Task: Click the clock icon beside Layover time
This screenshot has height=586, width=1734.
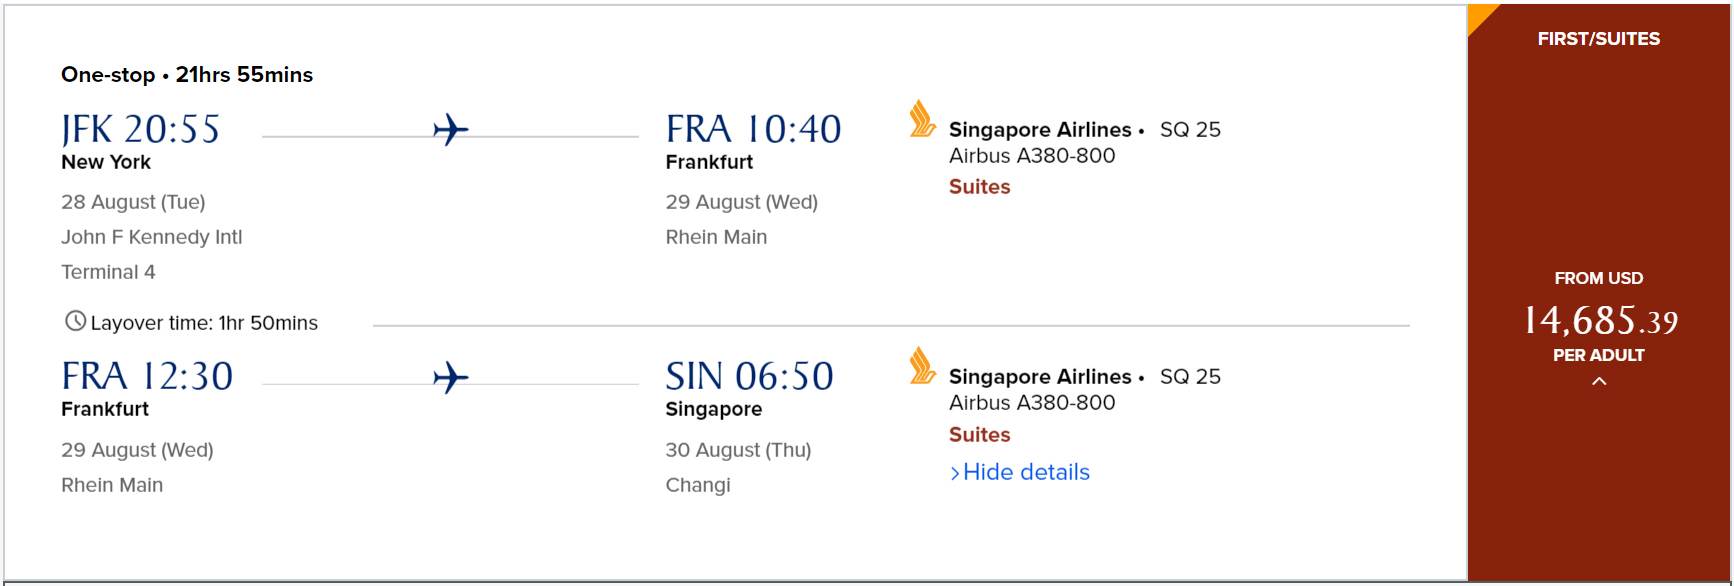Action: click(x=75, y=321)
